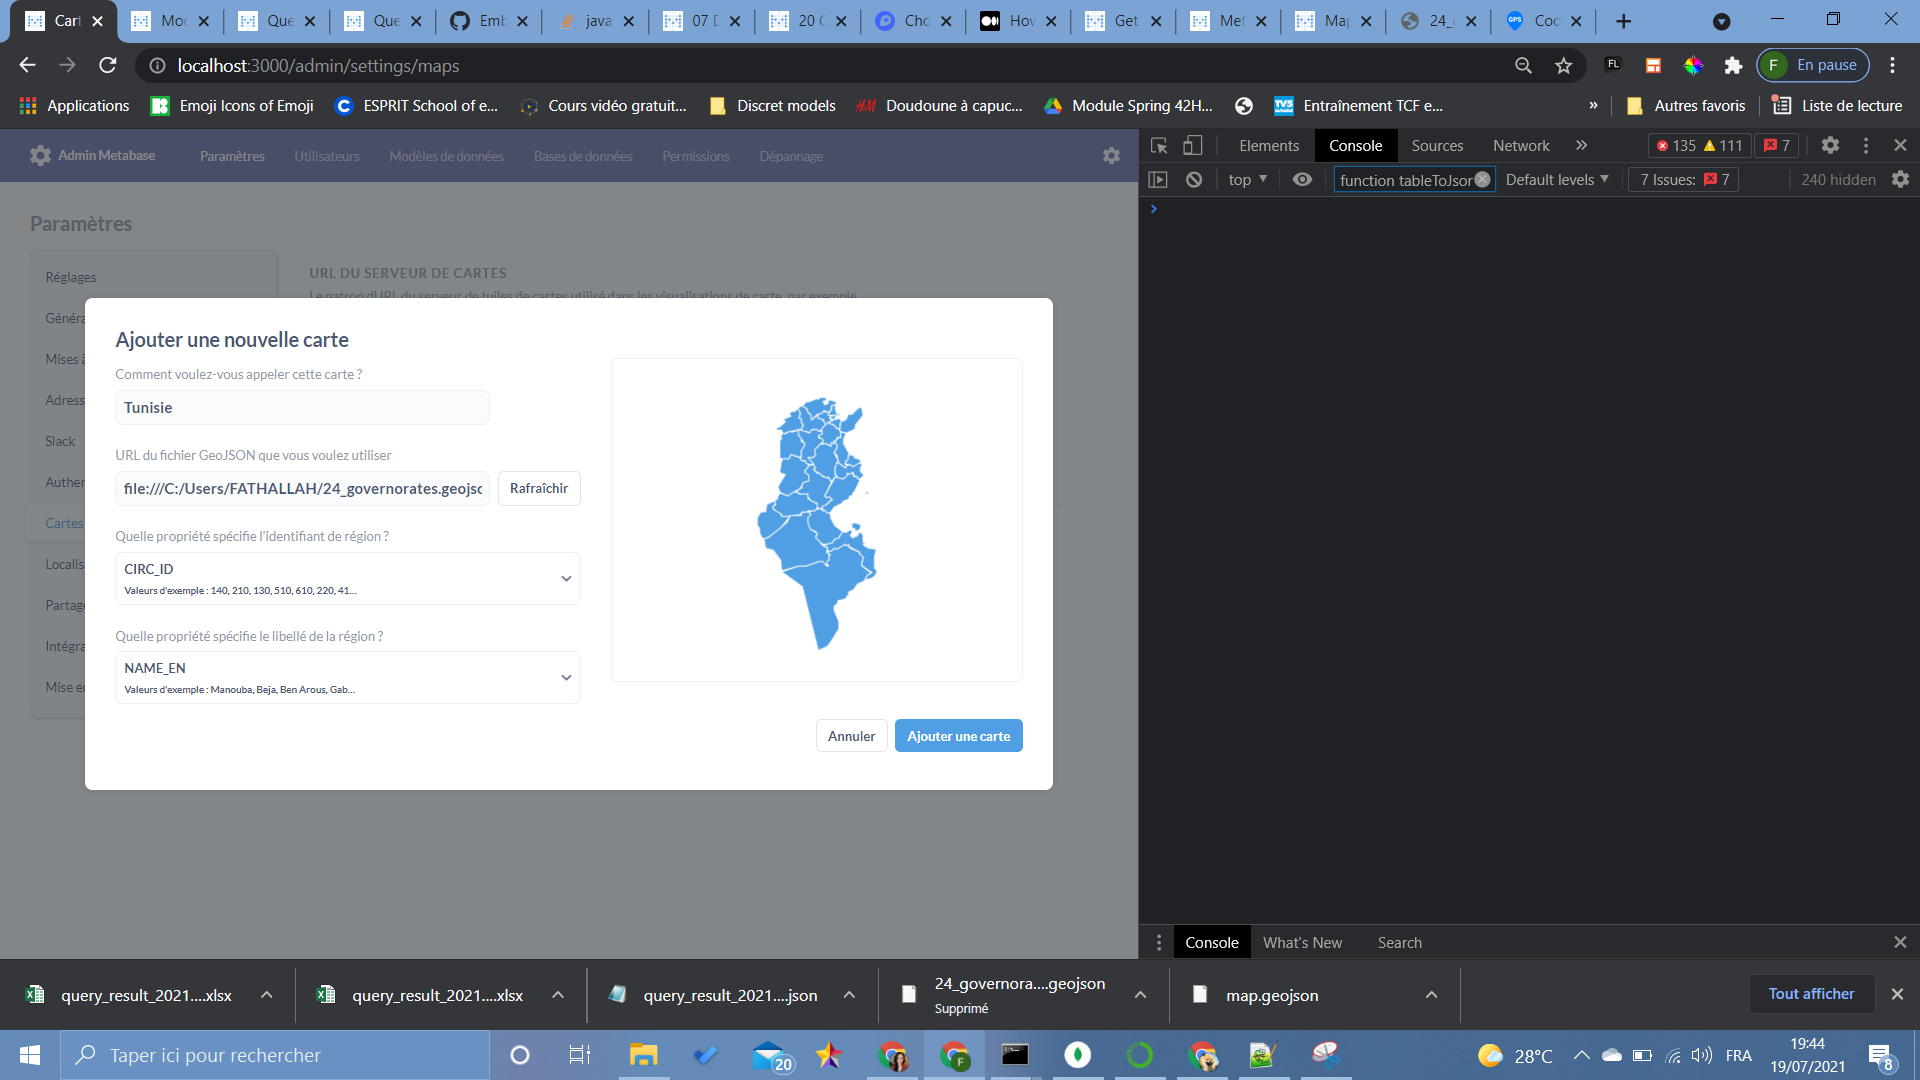Click the site information icon in address bar

coord(157,66)
